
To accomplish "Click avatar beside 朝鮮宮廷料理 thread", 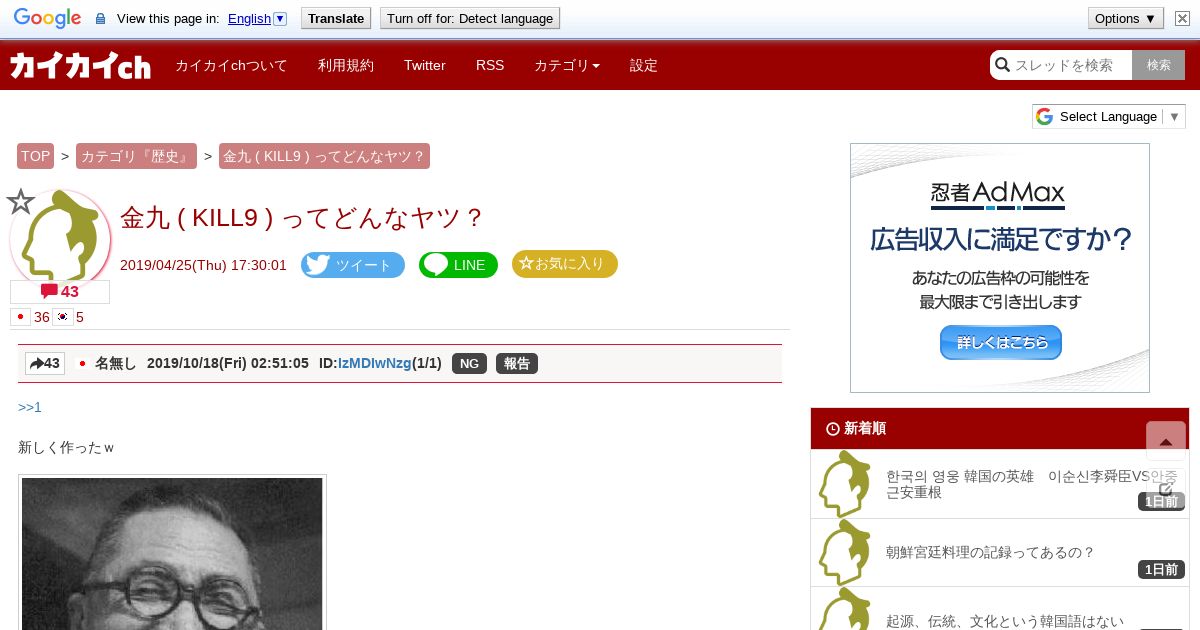I will coord(845,552).
